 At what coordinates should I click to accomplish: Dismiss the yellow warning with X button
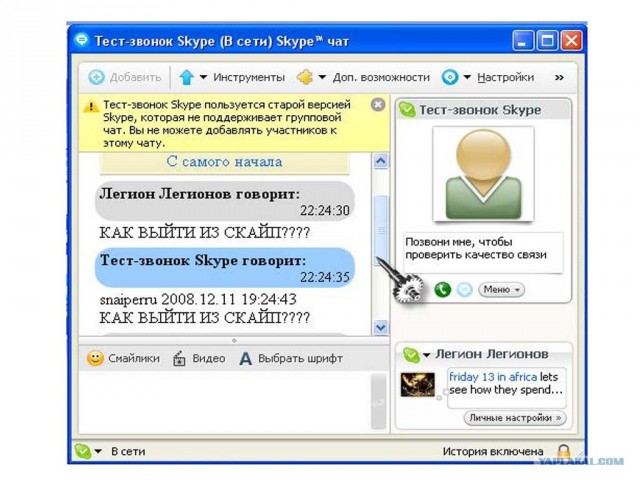tap(378, 105)
